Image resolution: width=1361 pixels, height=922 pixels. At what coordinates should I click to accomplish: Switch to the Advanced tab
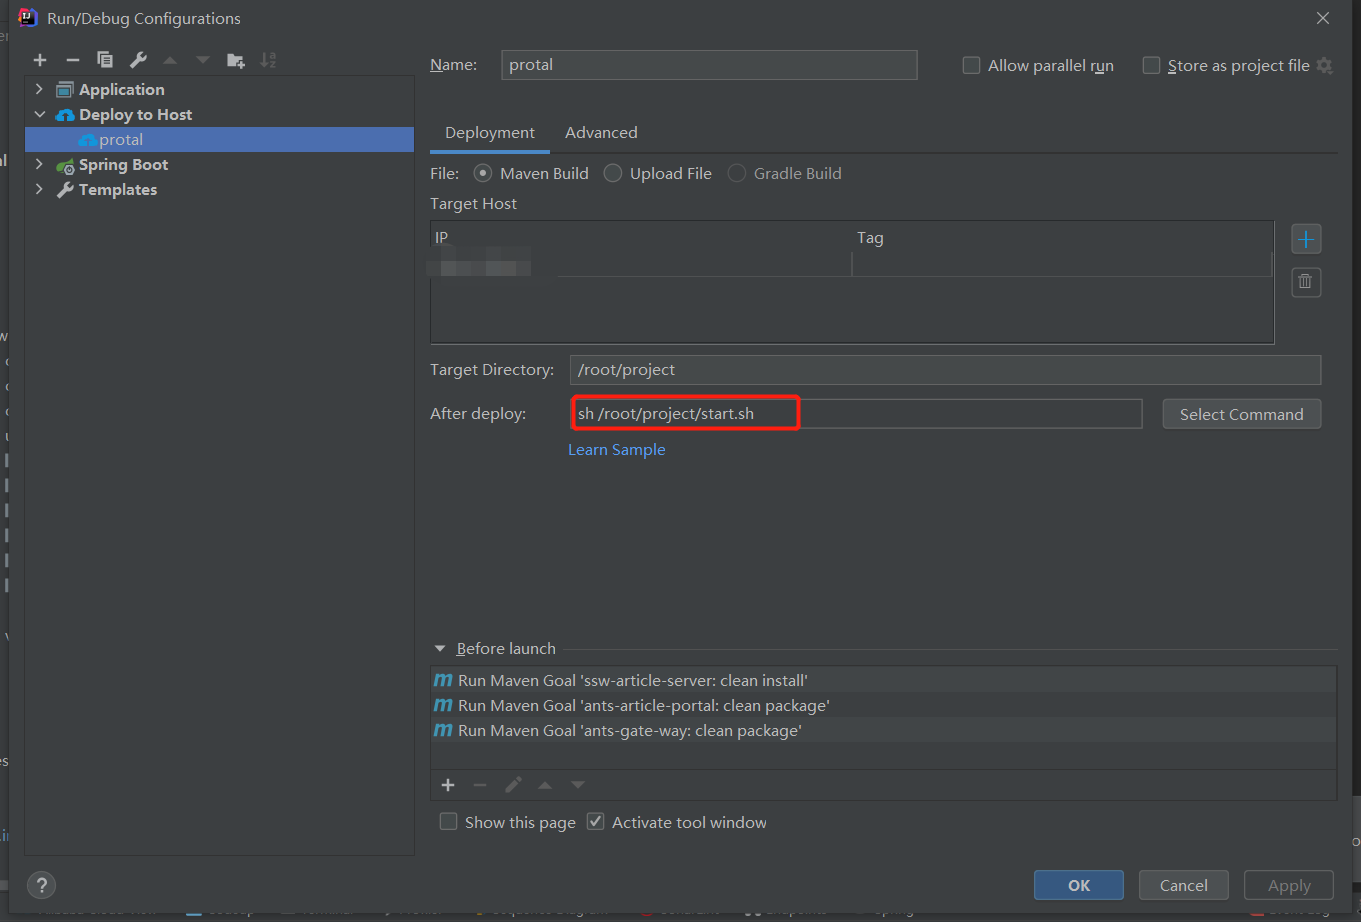click(601, 133)
